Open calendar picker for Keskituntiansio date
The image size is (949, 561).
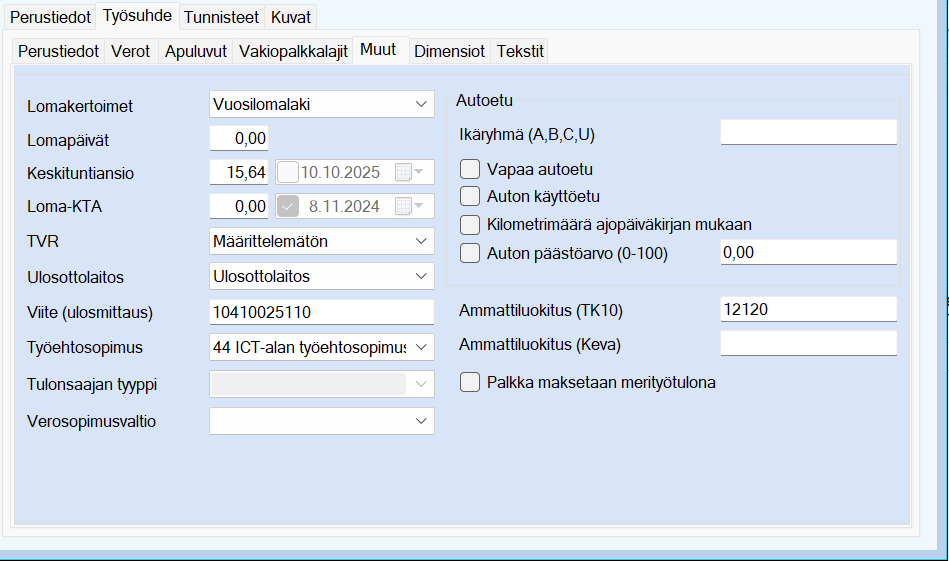[x=408, y=173]
